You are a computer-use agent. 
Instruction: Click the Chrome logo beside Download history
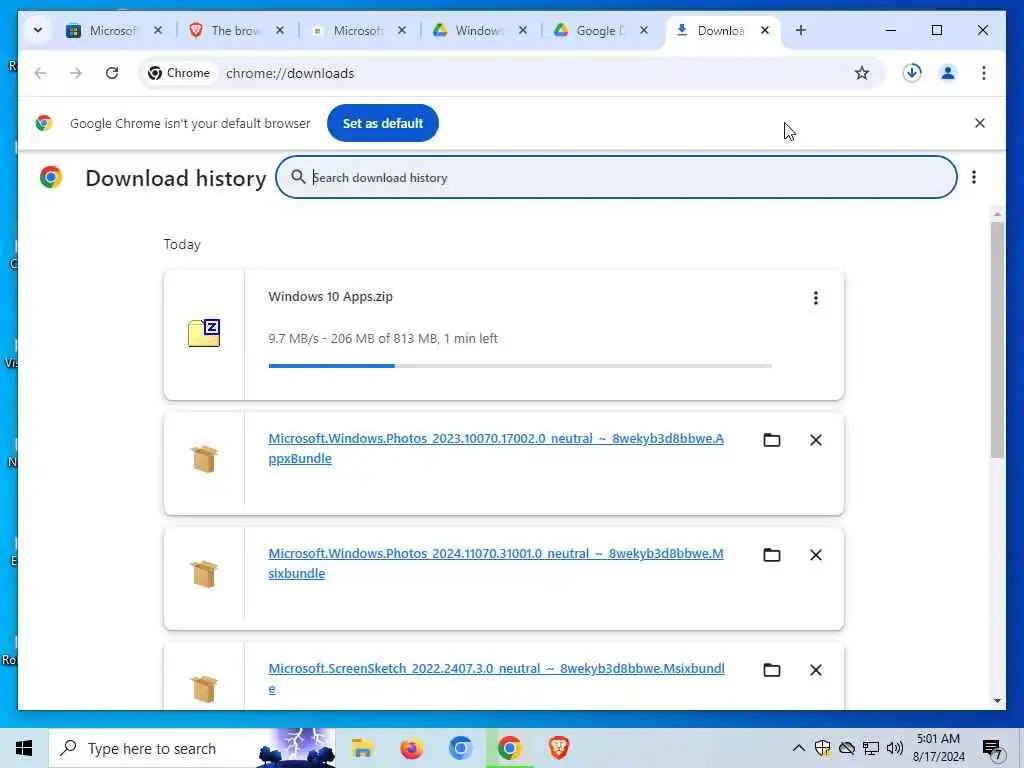coord(51,178)
